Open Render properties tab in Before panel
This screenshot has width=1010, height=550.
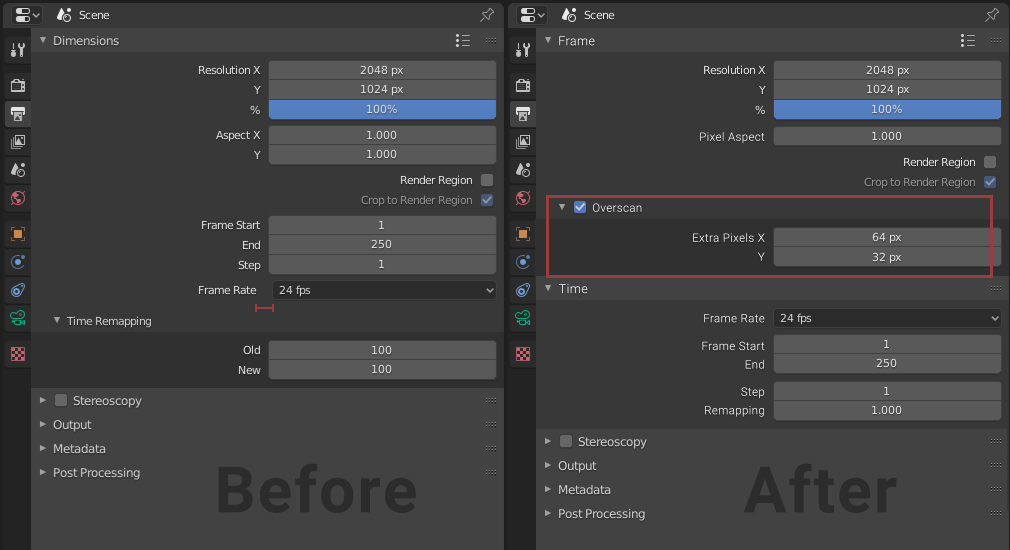pyautogui.click(x=18, y=85)
